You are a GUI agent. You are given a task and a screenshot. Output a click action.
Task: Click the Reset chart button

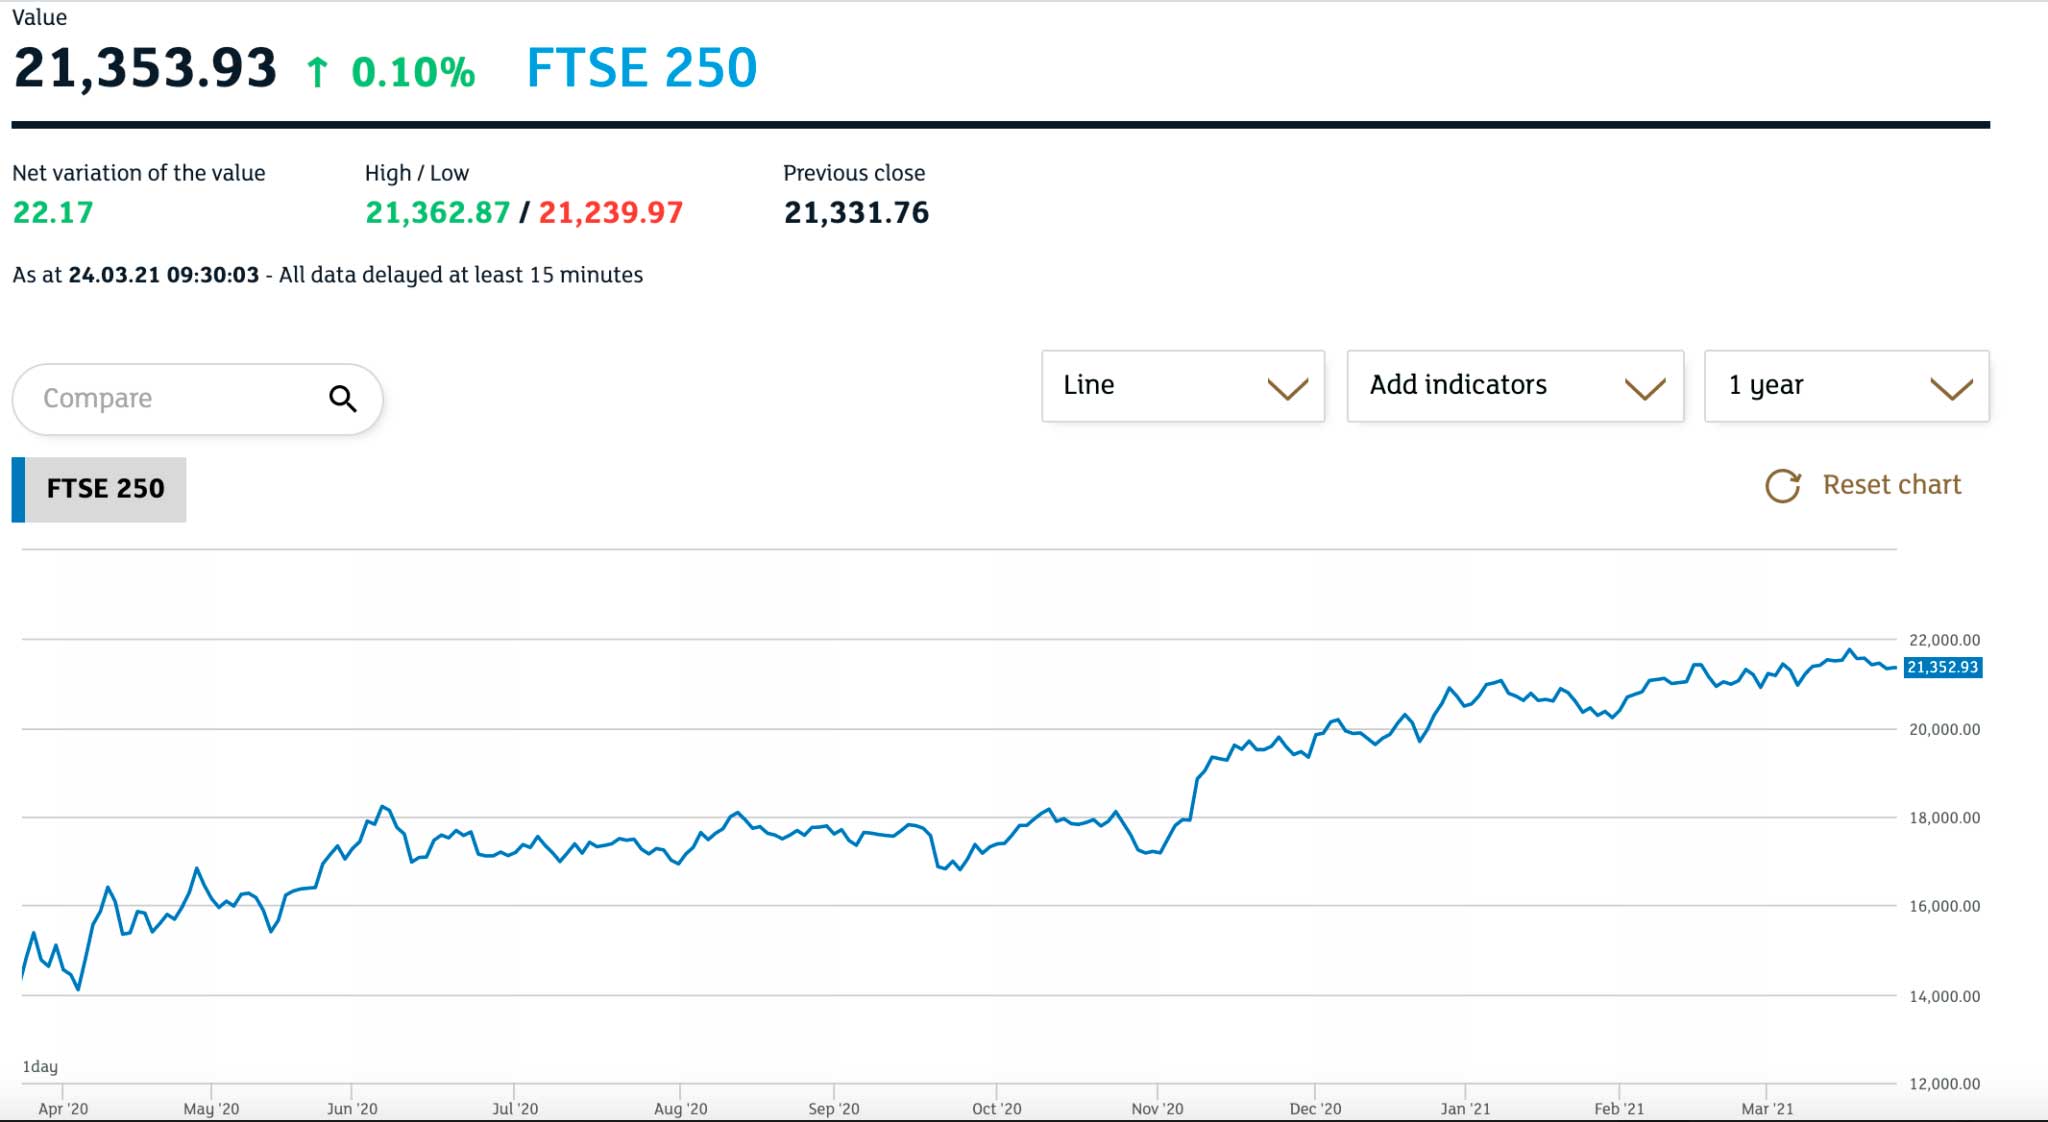(1893, 484)
